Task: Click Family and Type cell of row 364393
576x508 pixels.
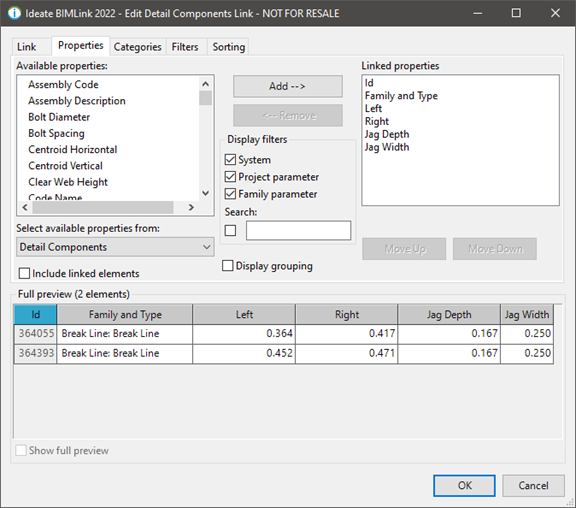Action: click(125, 353)
